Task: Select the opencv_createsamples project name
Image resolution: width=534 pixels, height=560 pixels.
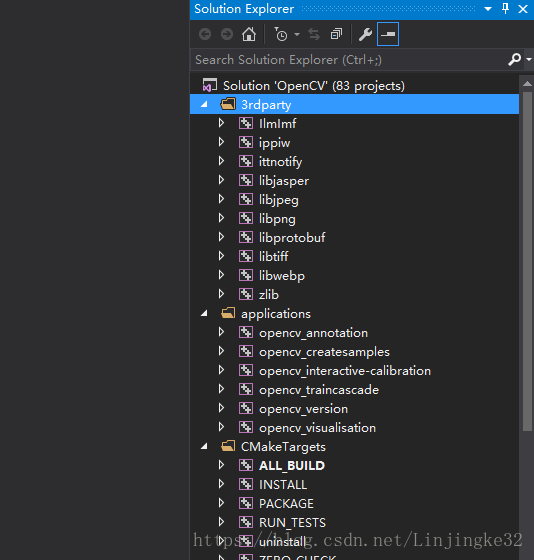Action: point(324,352)
